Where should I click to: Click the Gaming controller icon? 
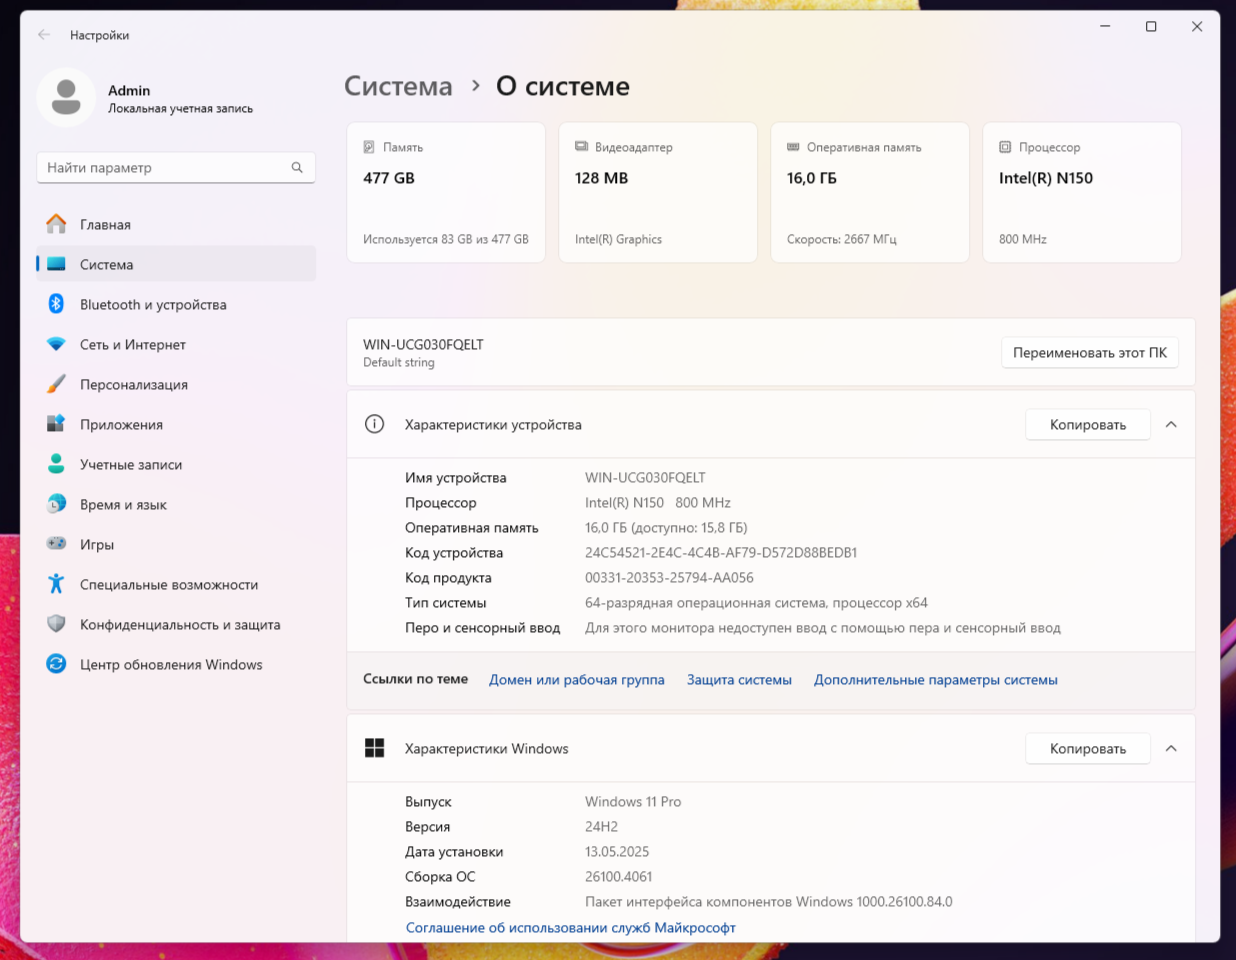56,544
